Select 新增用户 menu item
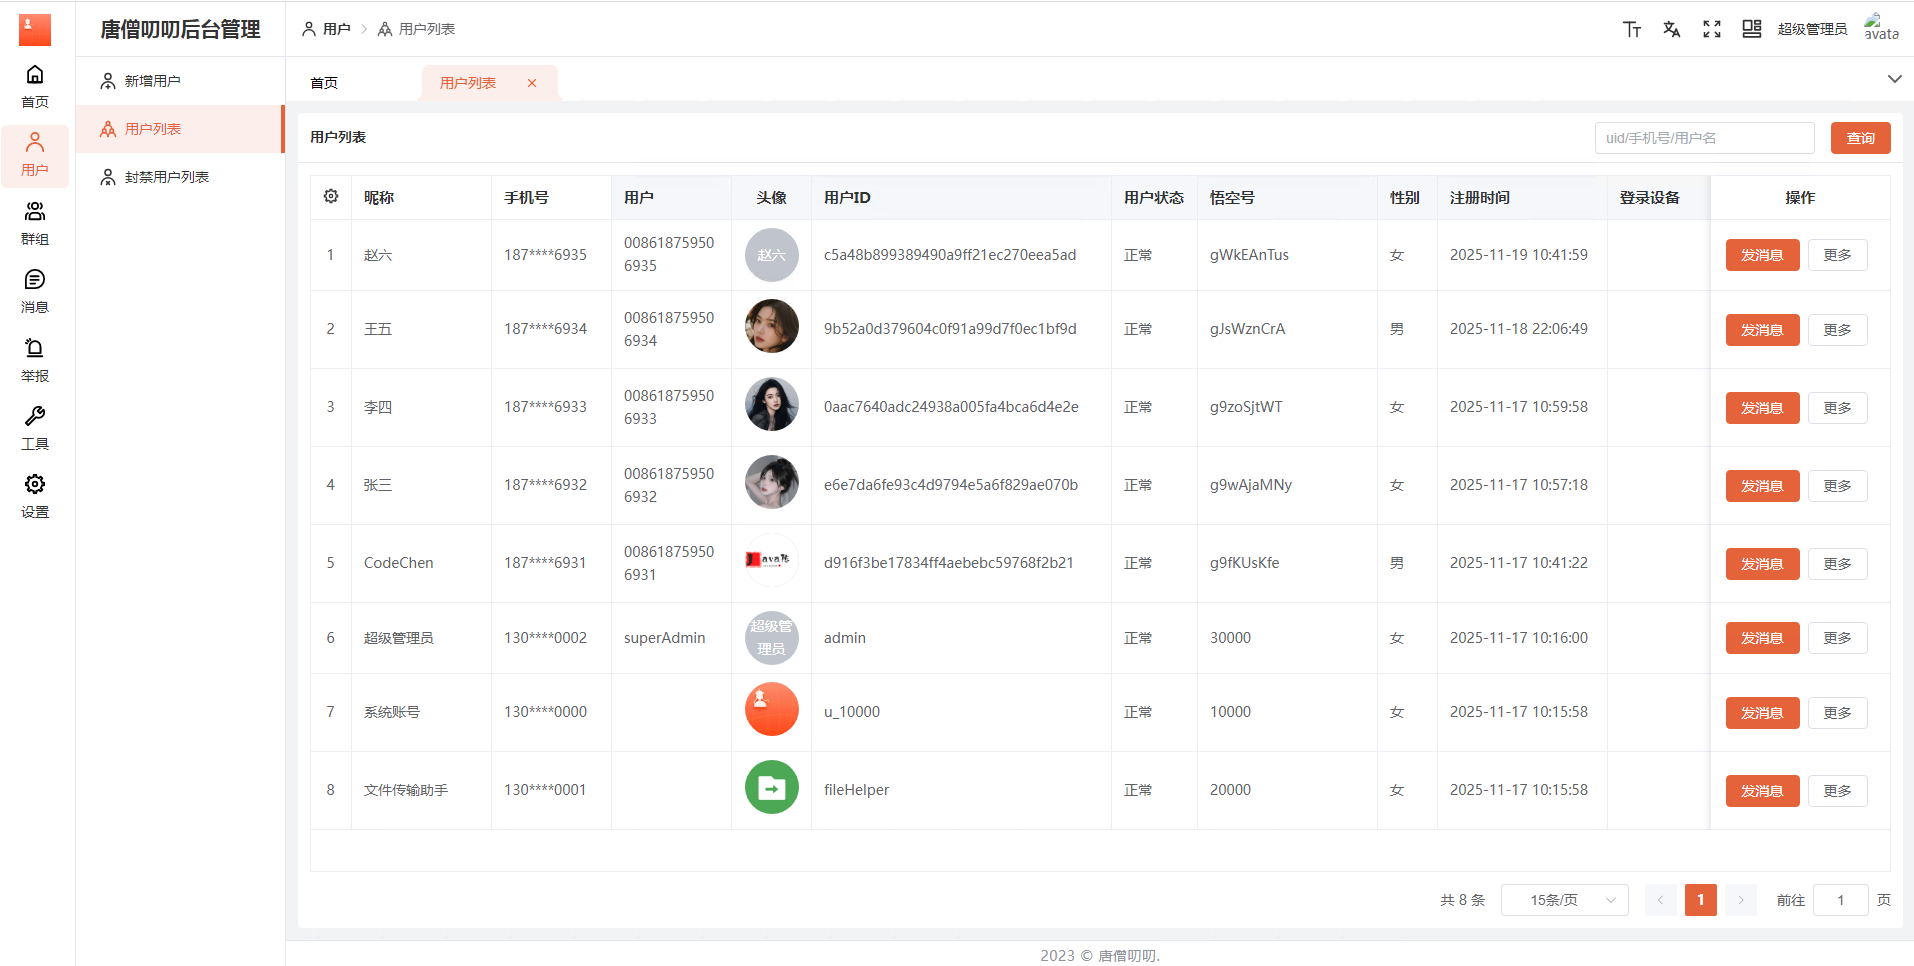 (152, 81)
